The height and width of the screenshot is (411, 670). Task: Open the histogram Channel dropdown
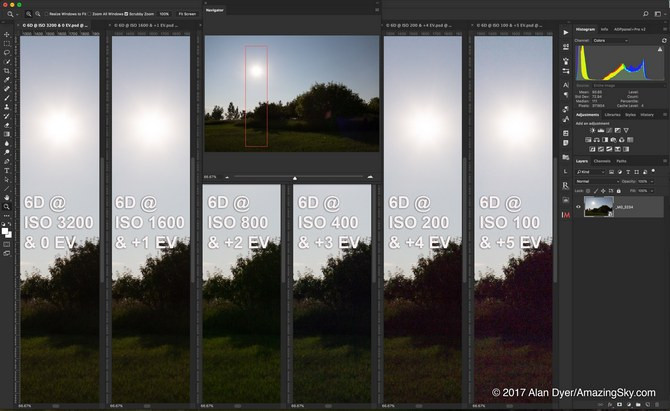click(x=609, y=41)
